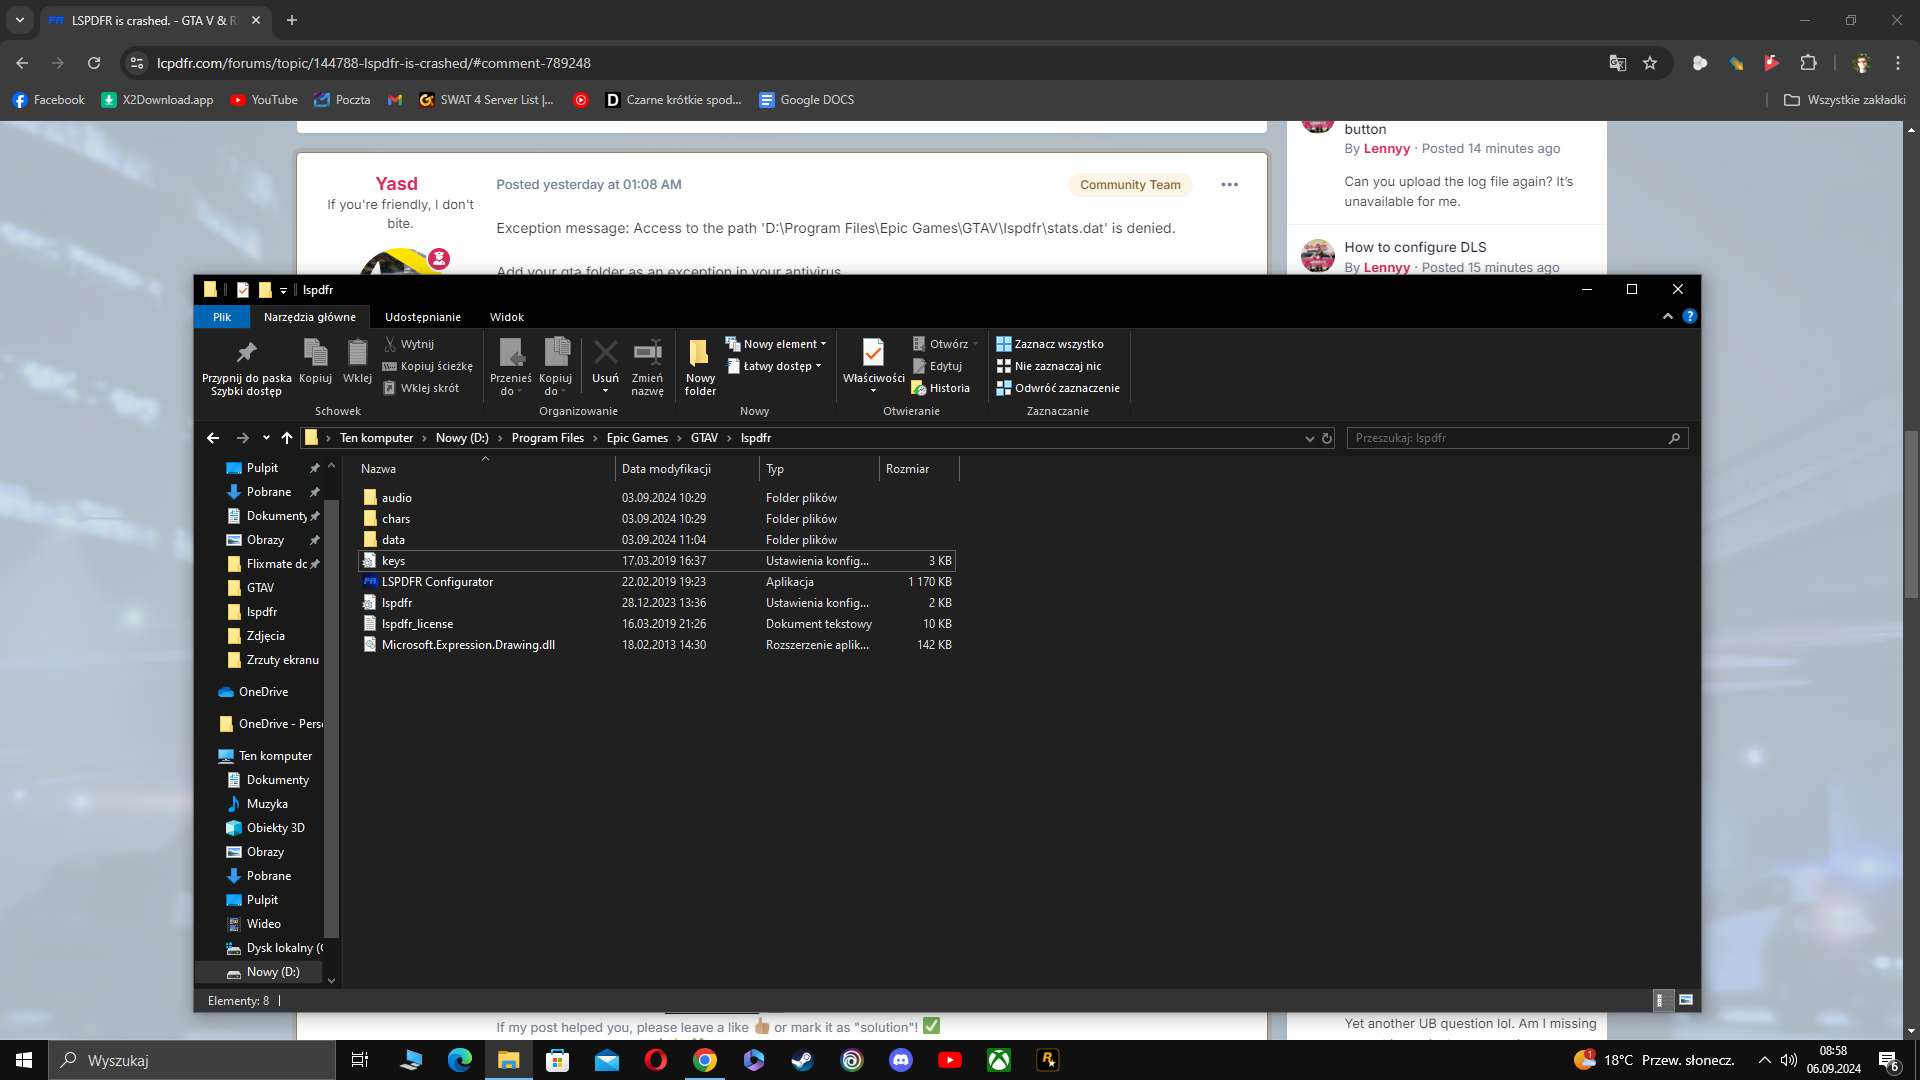Click the Rename (Zmień nazwę) icon
The image size is (1920, 1080).
647,354
